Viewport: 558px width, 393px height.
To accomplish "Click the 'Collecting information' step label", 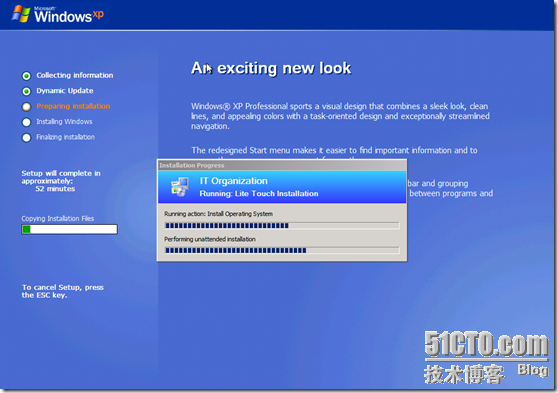I will tap(75, 75).
